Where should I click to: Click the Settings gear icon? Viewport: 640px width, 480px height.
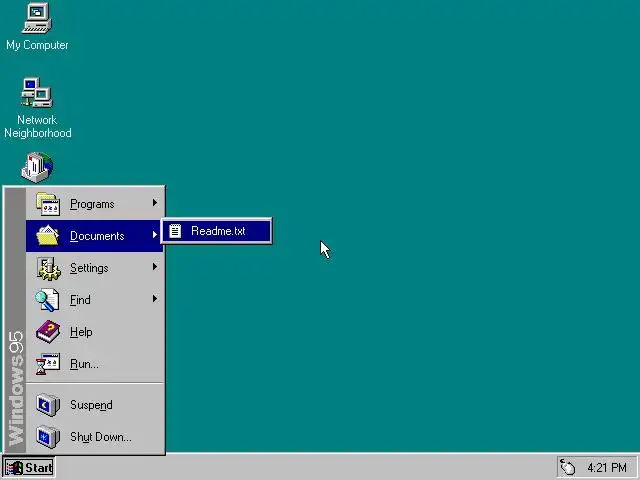pyautogui.click(x=48, y=268)
